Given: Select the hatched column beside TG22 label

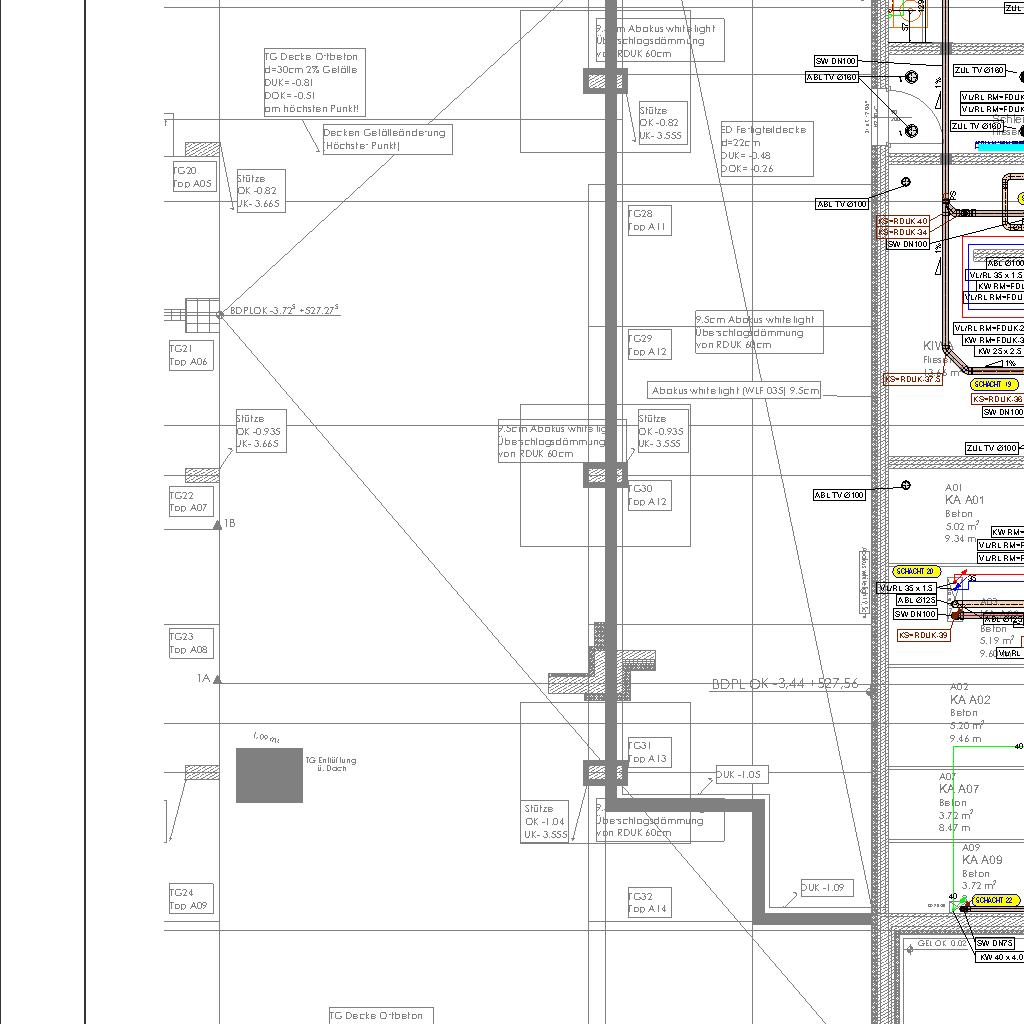Looking at the screenshot, I should pyautogui.click(x=202, y=475).
